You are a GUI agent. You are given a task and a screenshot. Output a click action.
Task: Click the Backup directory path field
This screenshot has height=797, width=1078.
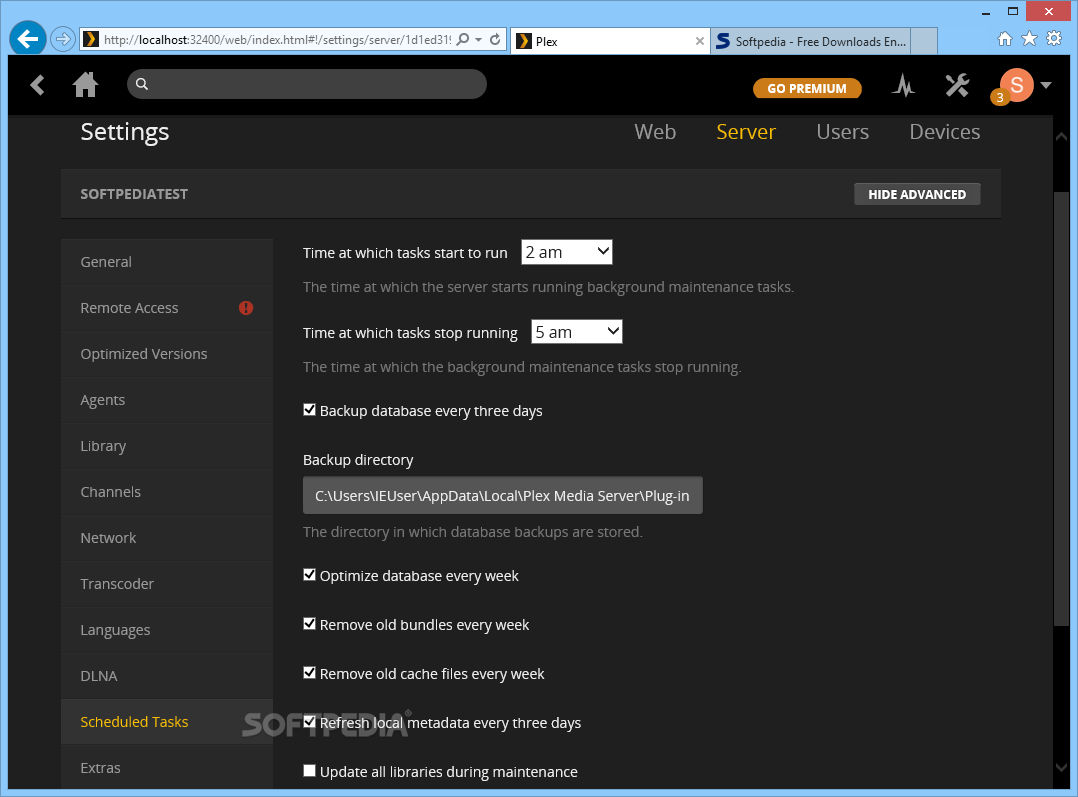click(503, 495)
